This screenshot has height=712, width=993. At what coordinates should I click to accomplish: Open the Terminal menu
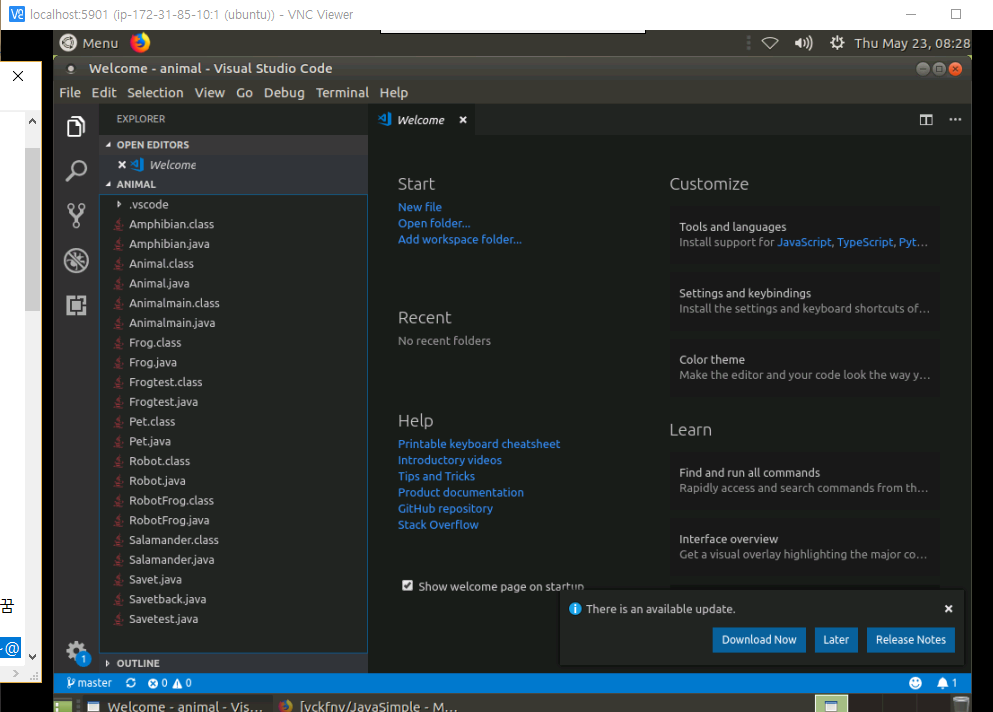tap(342, 92)
